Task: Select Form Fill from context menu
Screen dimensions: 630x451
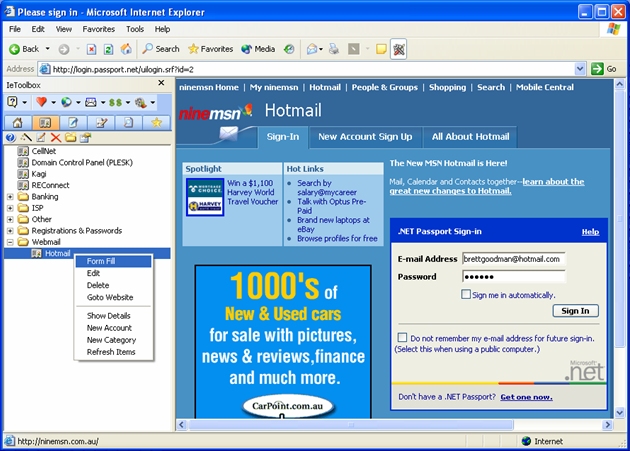Action: tap(101, 261)
